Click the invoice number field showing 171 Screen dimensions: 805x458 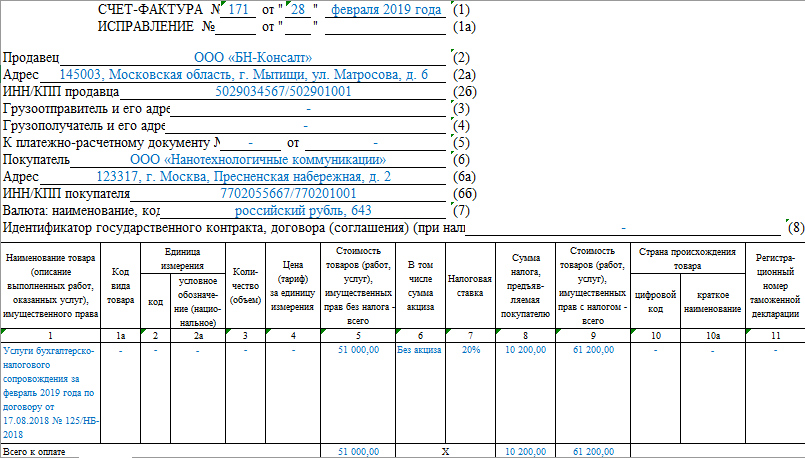tap(238, 10)
